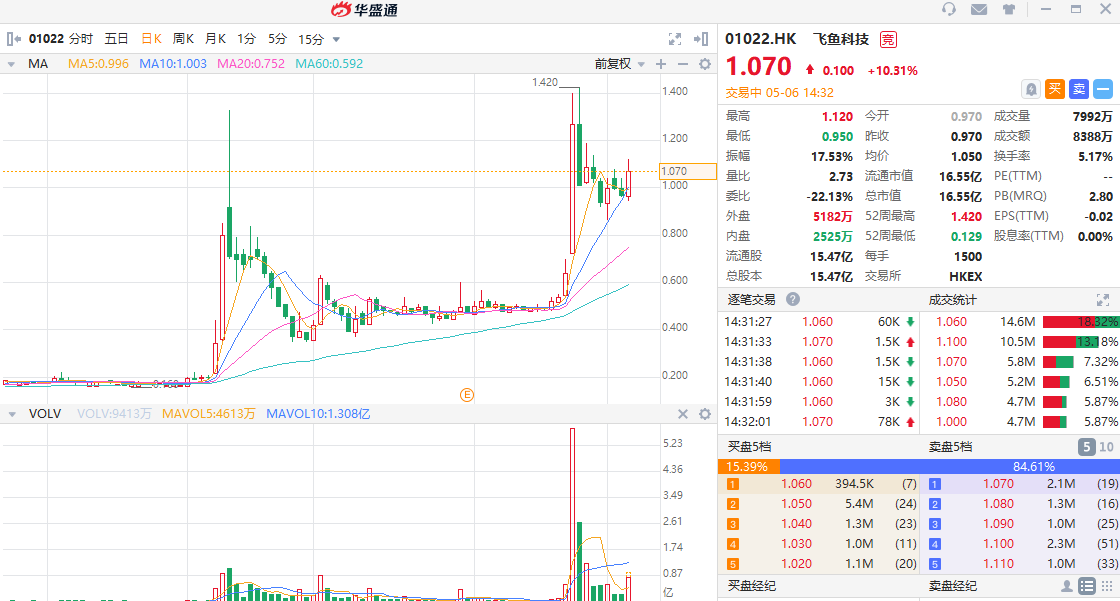
Task: Open more timeframes dropdown after 15分
Action: coord(336,39)
